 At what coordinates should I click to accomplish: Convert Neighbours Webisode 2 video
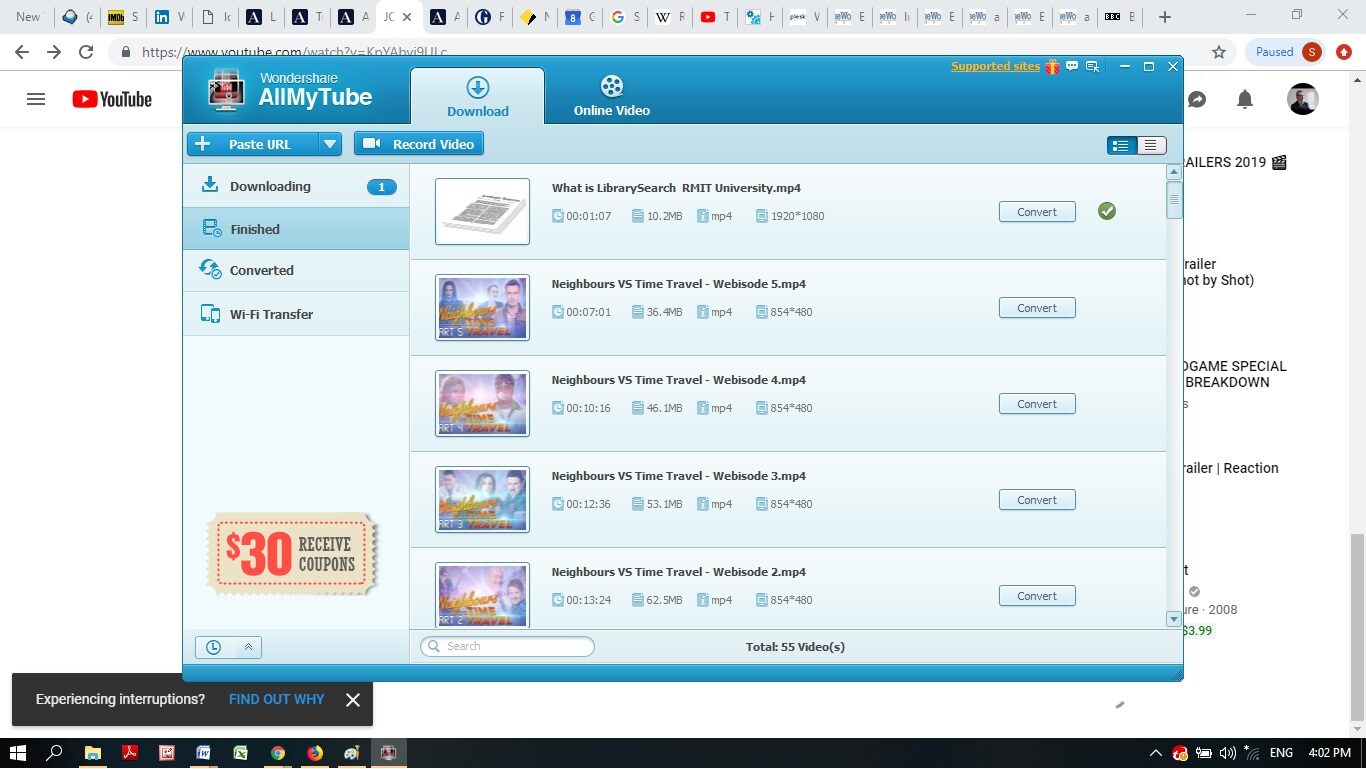point(1037,596)
